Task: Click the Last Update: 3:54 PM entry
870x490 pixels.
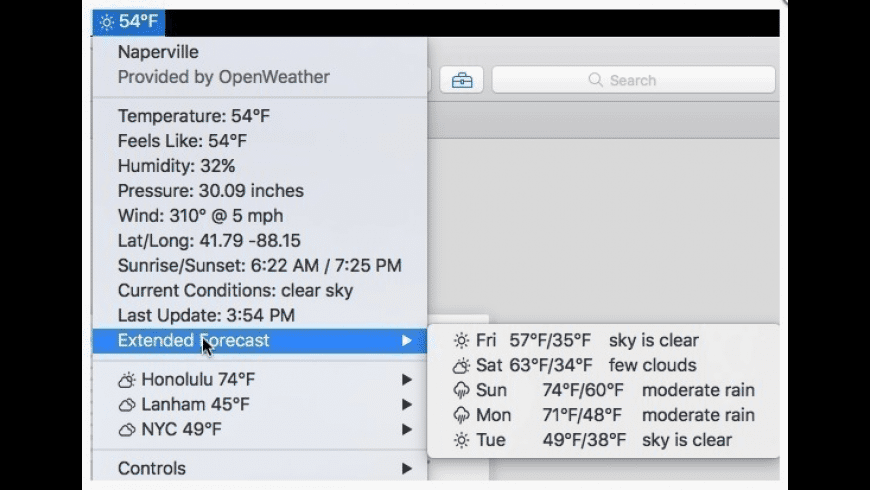Action: [x=206, y=316]
